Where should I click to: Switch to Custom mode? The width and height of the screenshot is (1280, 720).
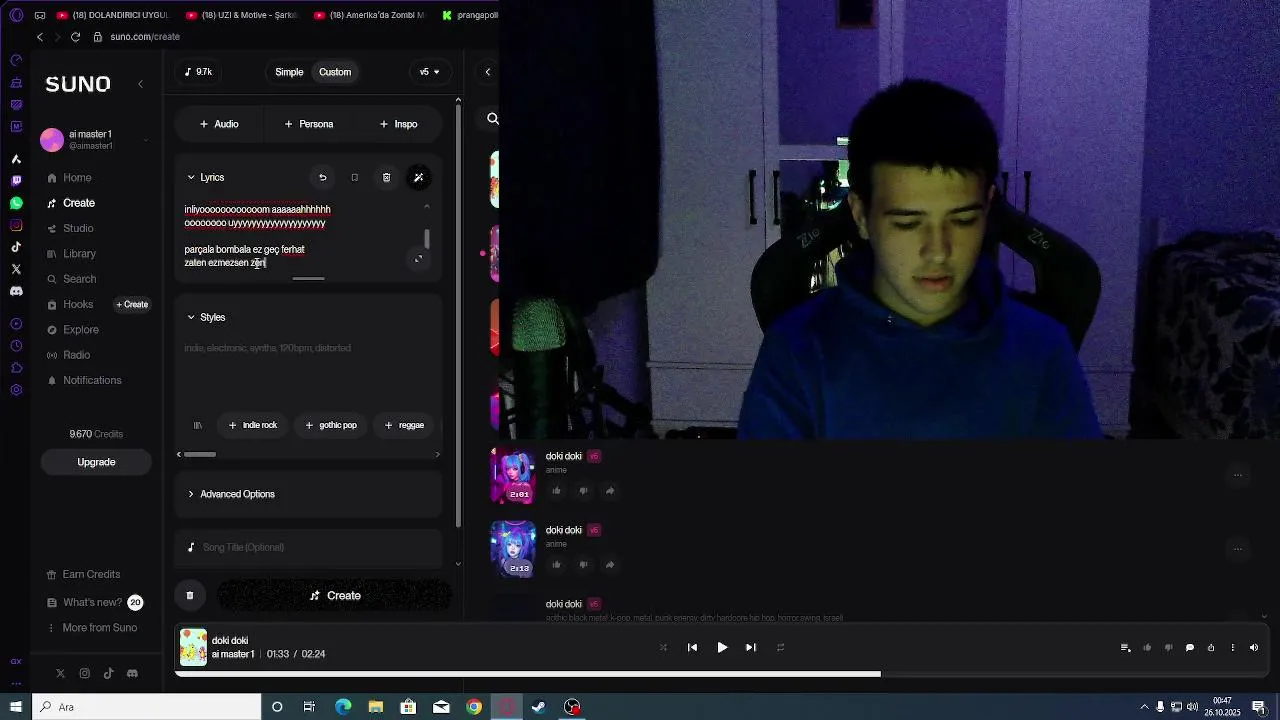[335, 72]
